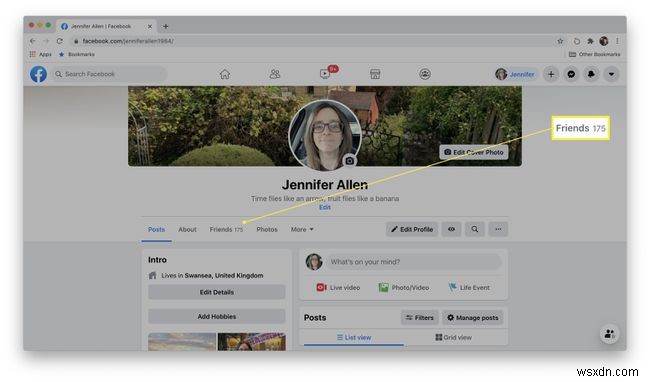Click the Manage posts button
The width and height of the screenshot is (650, 382).
tap(473, 318)
